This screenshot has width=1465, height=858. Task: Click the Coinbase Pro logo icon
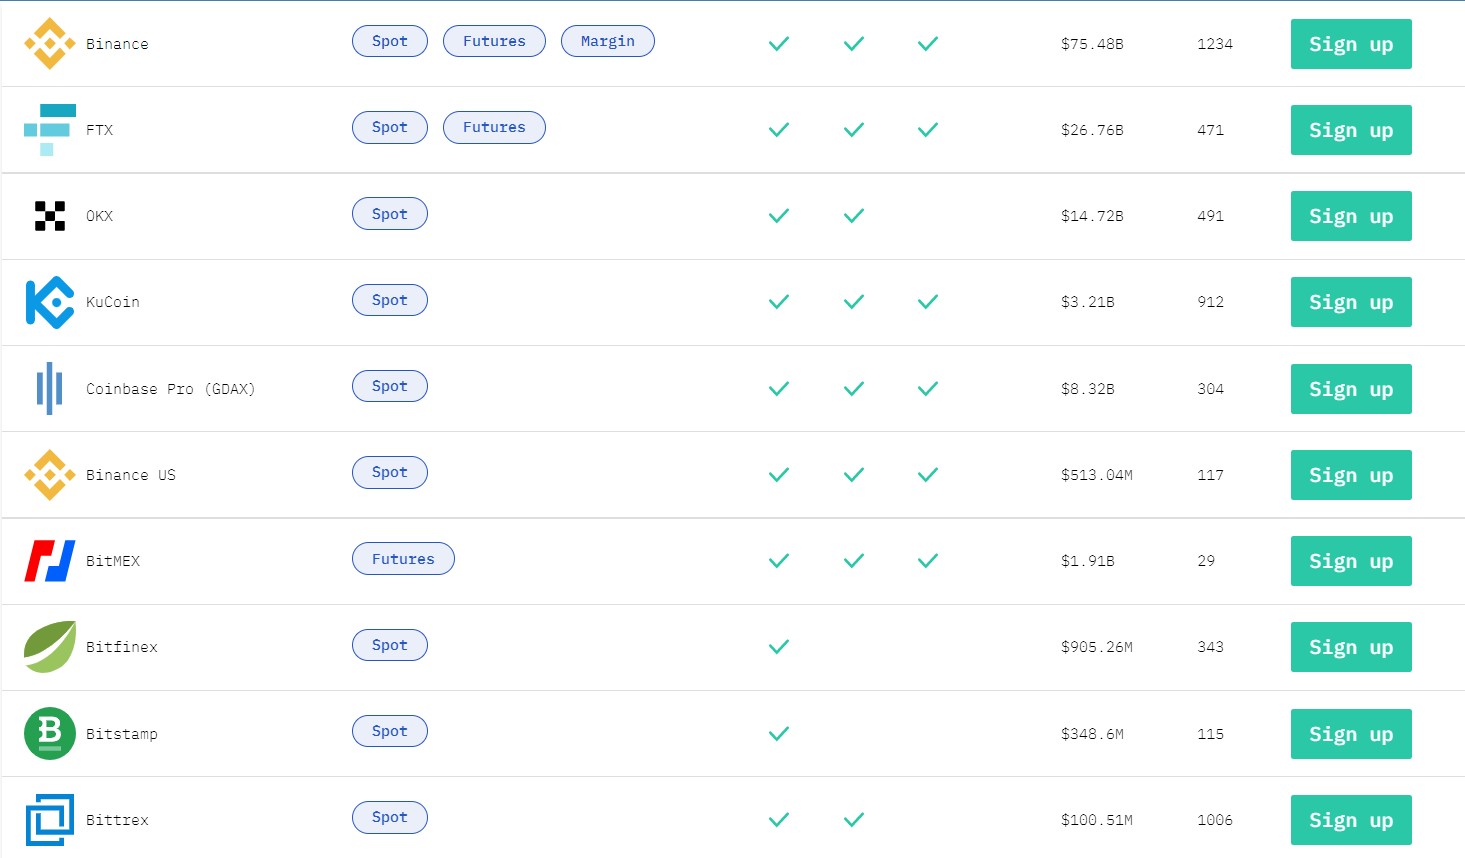(50, 389)
